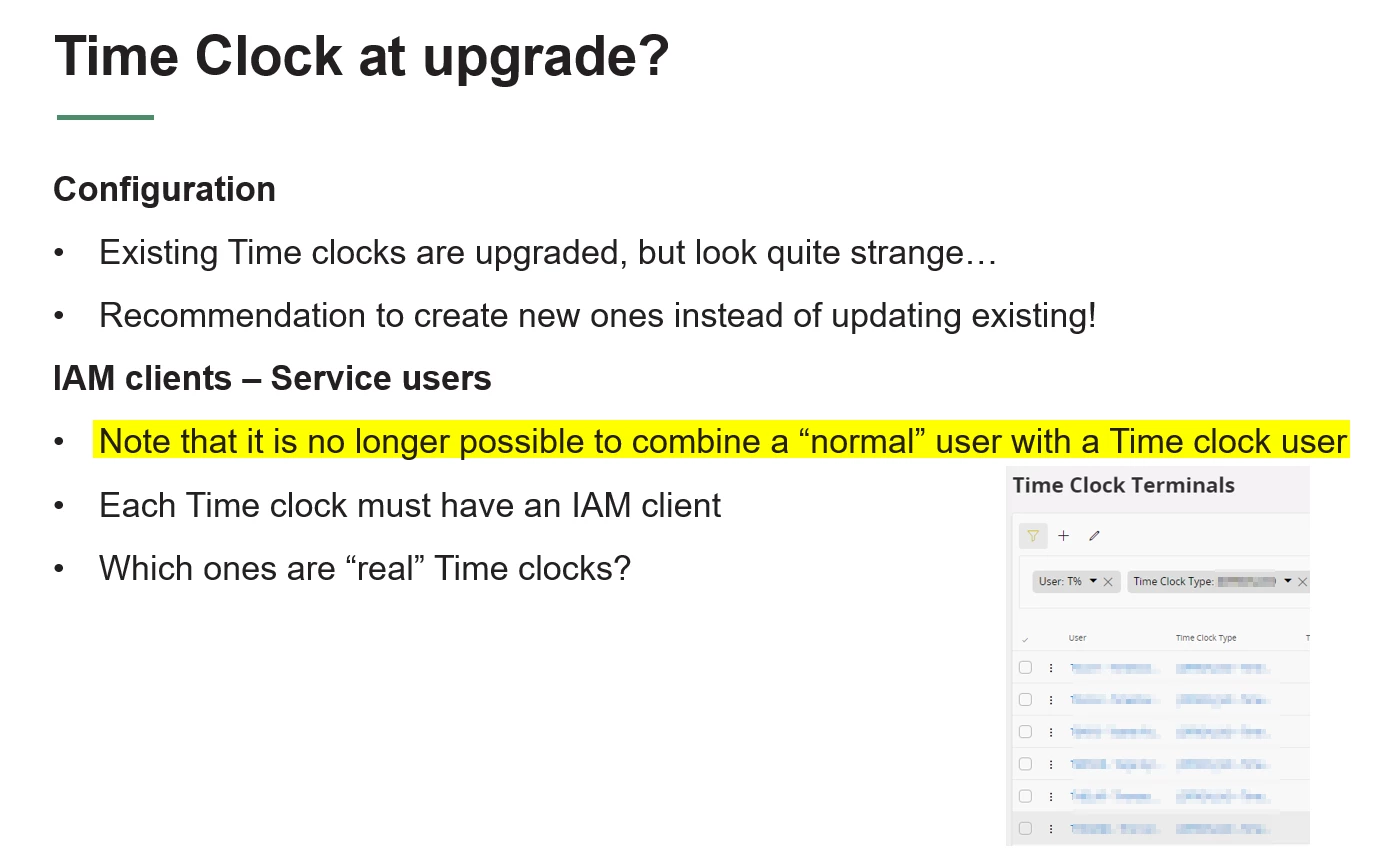This screenshot has height=851, width=1382.
Task: Add a new Time Clock Terminal with plus icon
Action: 1063,536
